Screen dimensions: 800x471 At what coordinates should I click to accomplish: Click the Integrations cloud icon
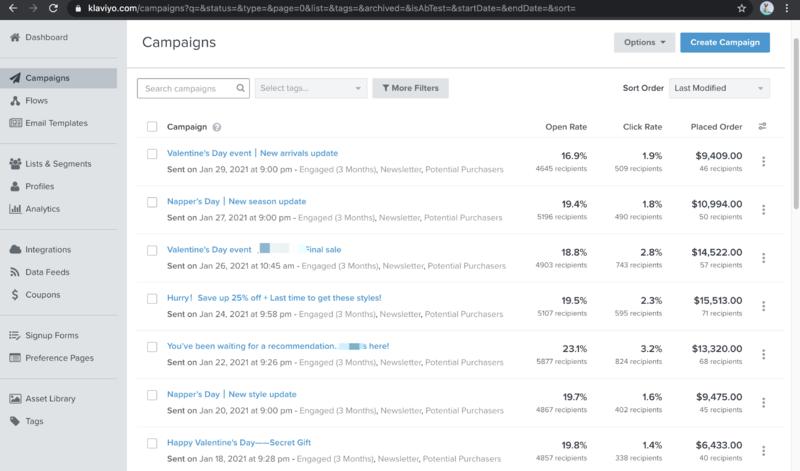point(15,249)
